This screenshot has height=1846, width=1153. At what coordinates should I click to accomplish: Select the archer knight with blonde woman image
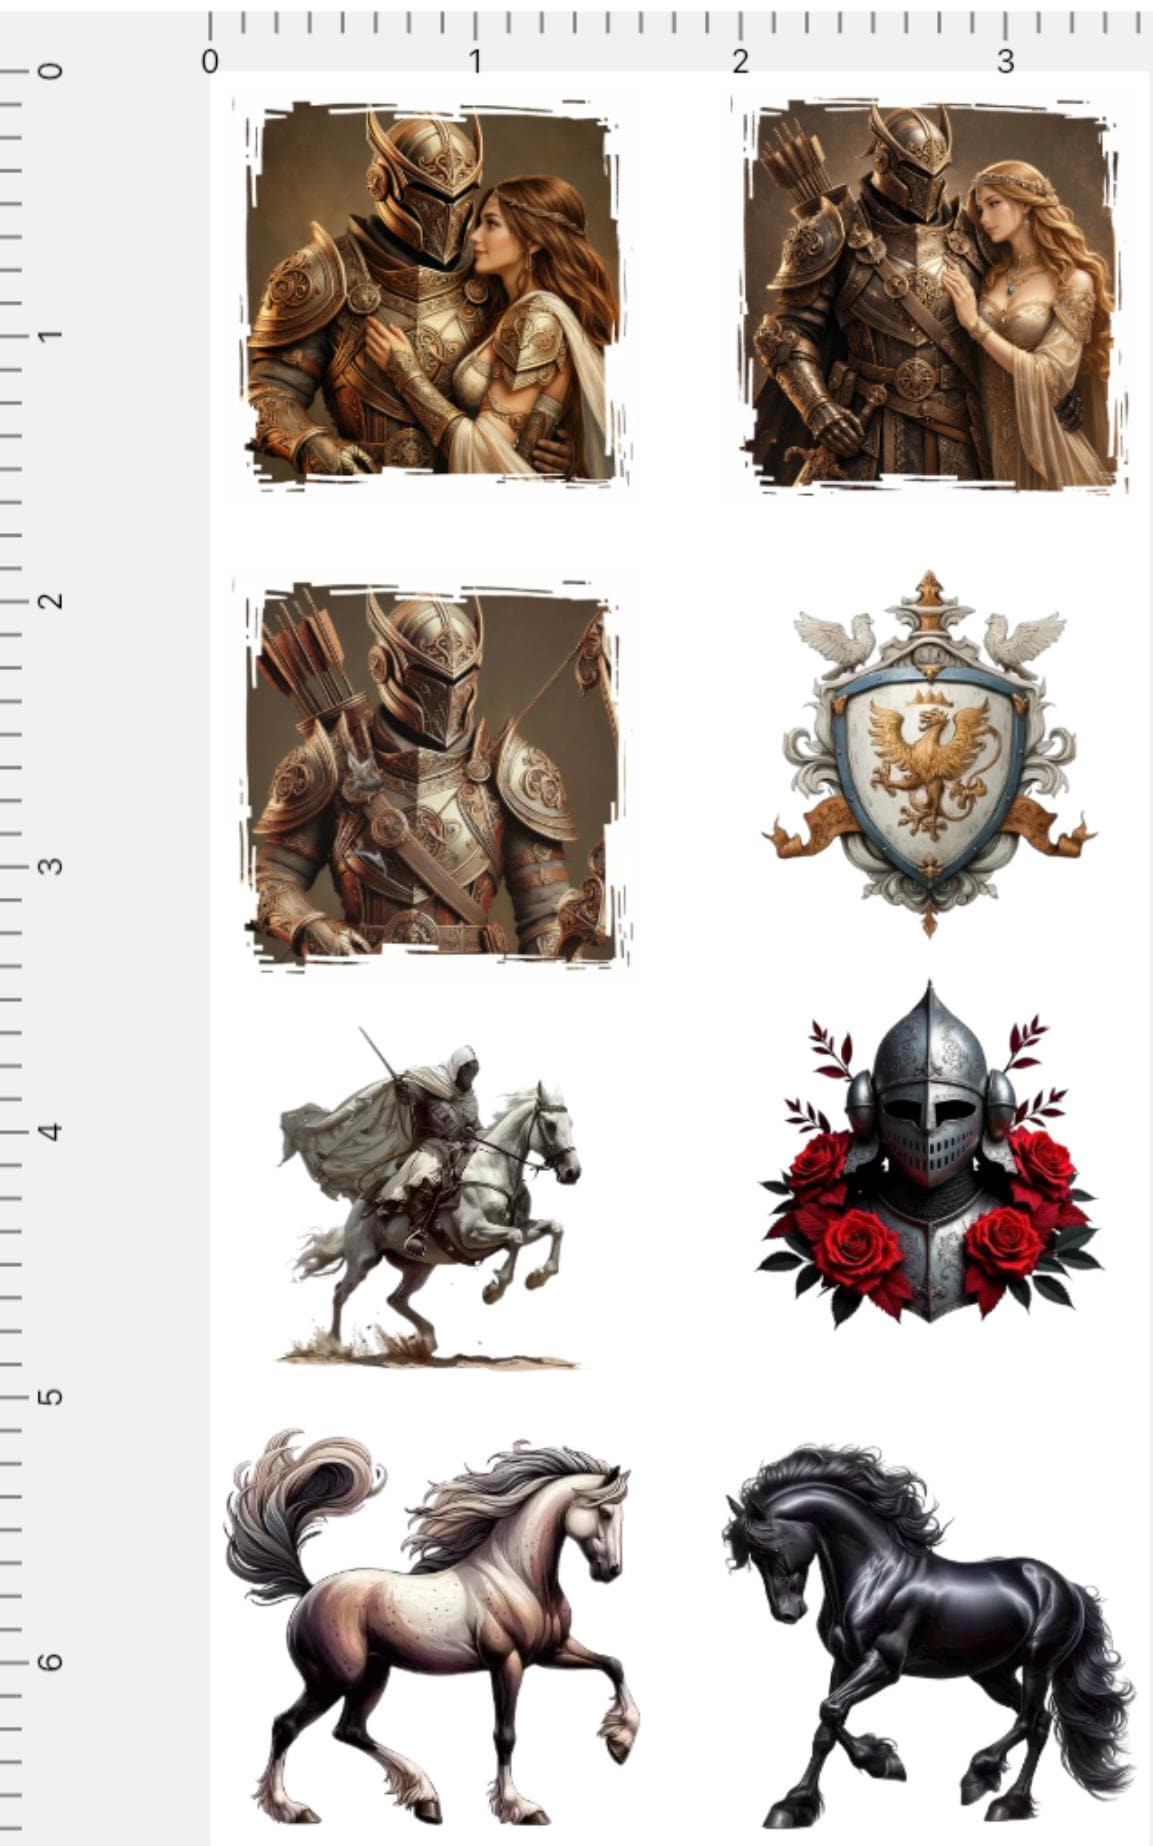pos(932,295)
